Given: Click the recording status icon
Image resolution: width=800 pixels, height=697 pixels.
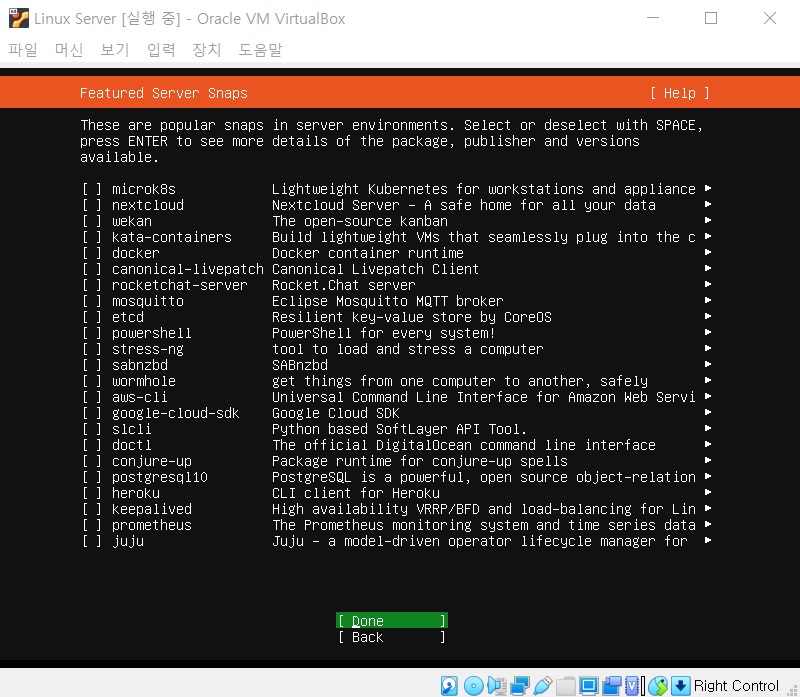Looking at the screenshot, I should click(612, 685).
